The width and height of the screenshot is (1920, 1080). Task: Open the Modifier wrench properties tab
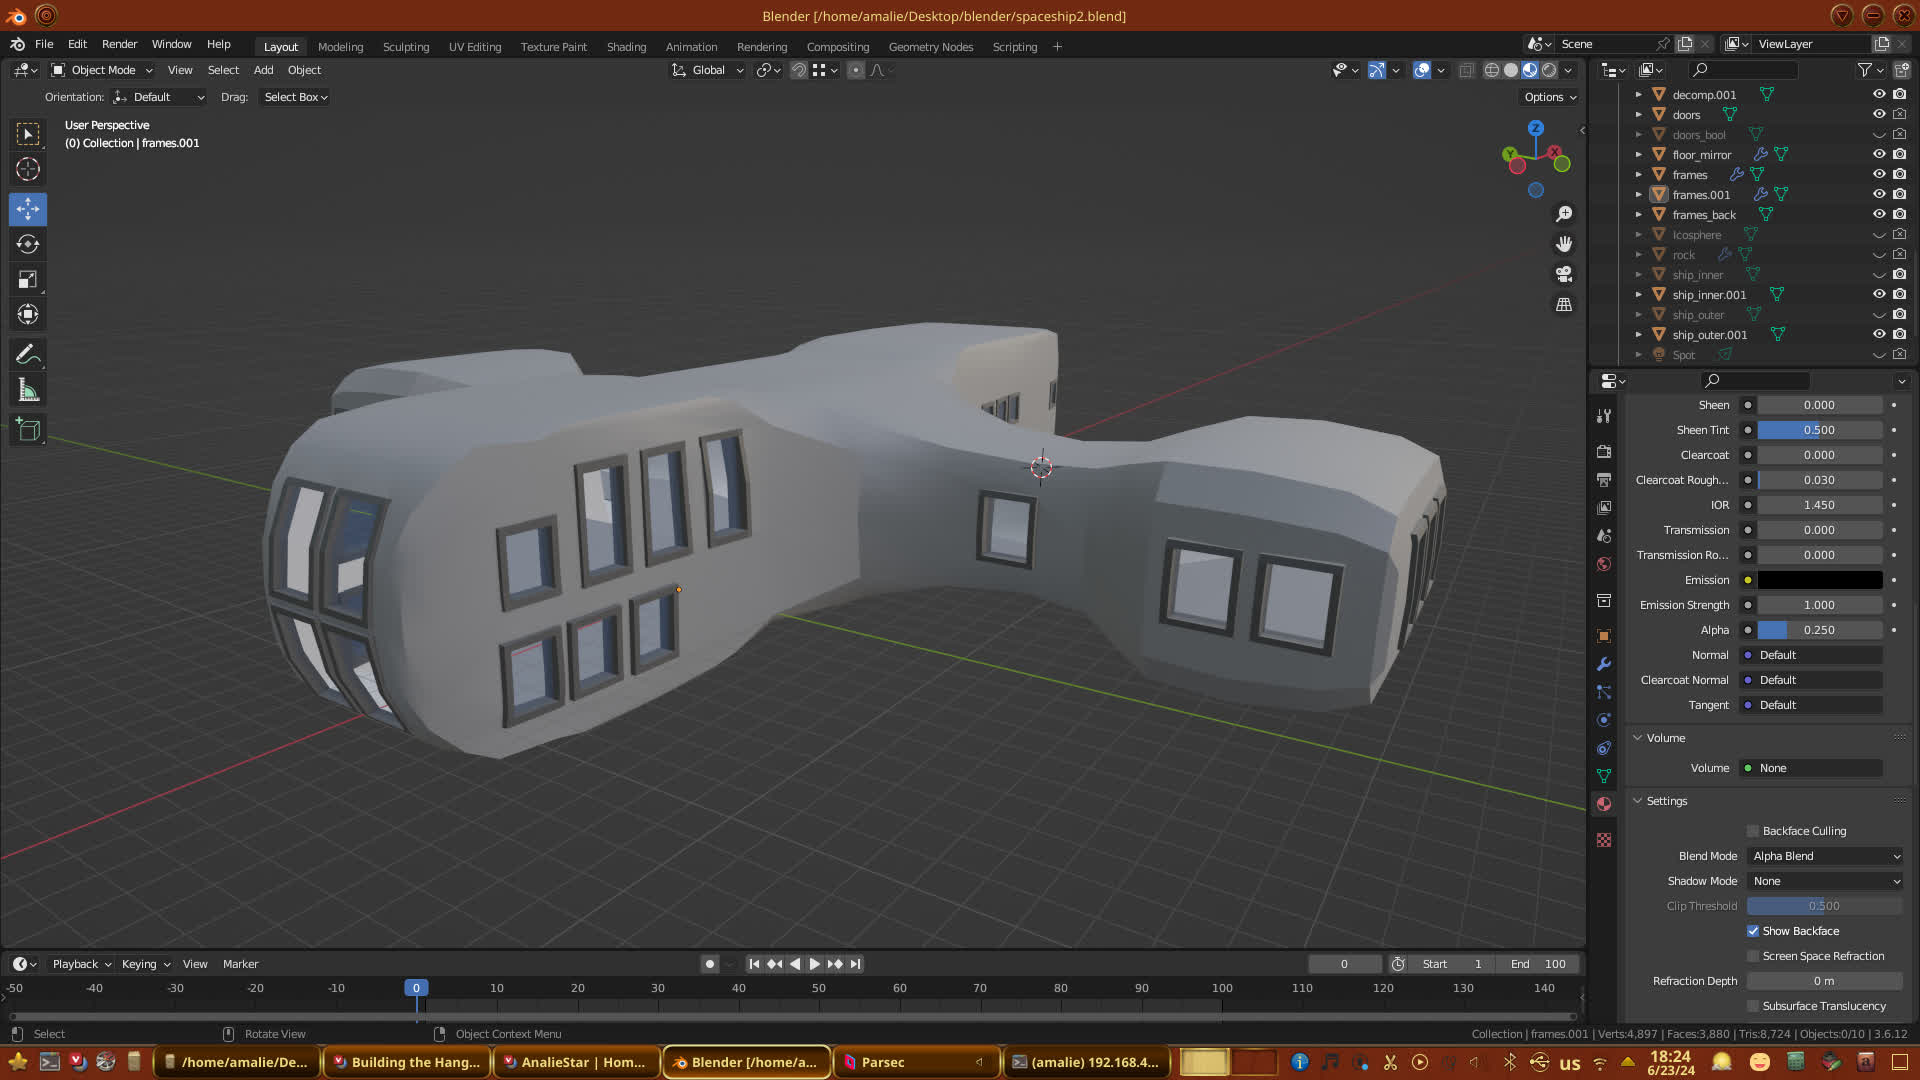[x=1604, y=664]
